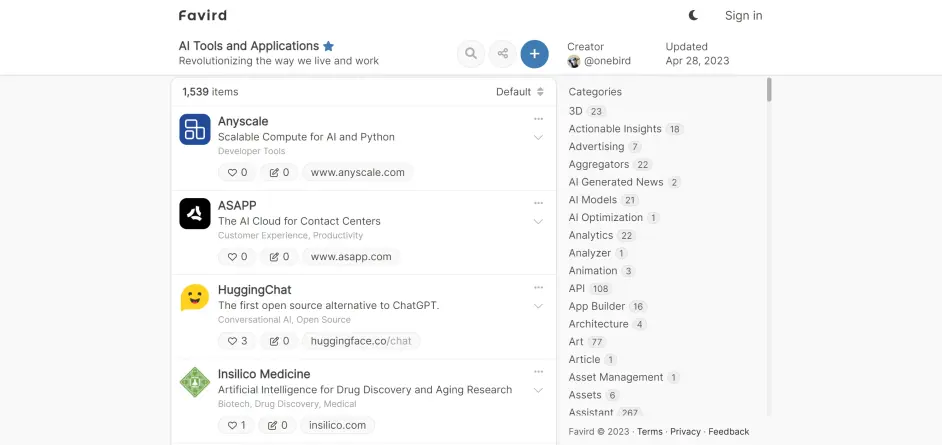942x445 pixels.
Task: Click the Anyscale logo thumbnail
Action: pos(195,129)
